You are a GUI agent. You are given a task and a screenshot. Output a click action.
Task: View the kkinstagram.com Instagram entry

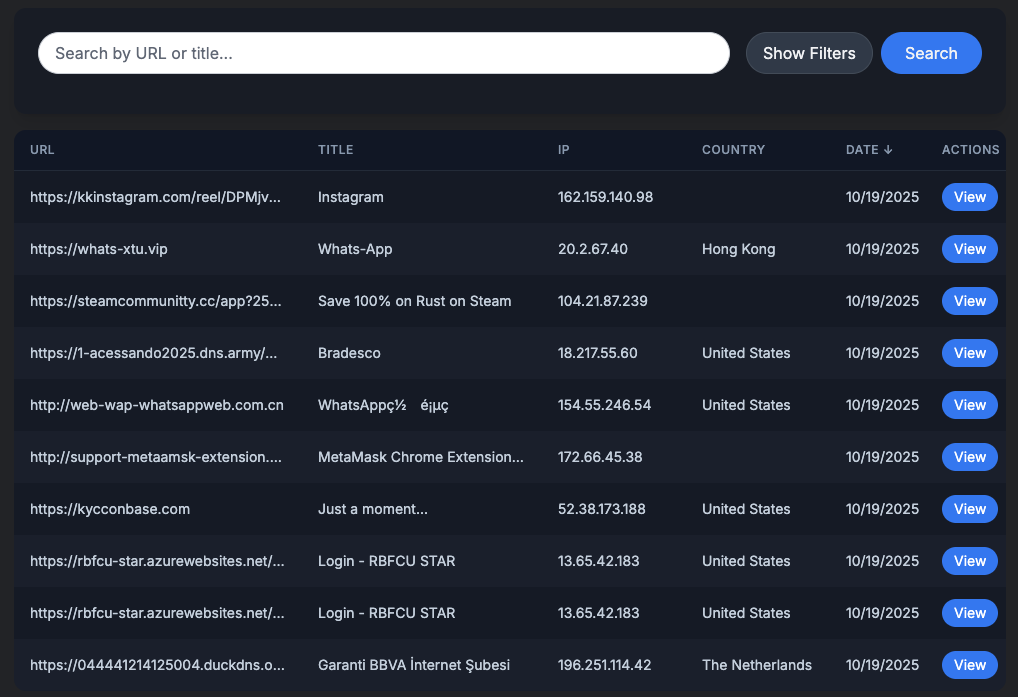tap(969, 197)
